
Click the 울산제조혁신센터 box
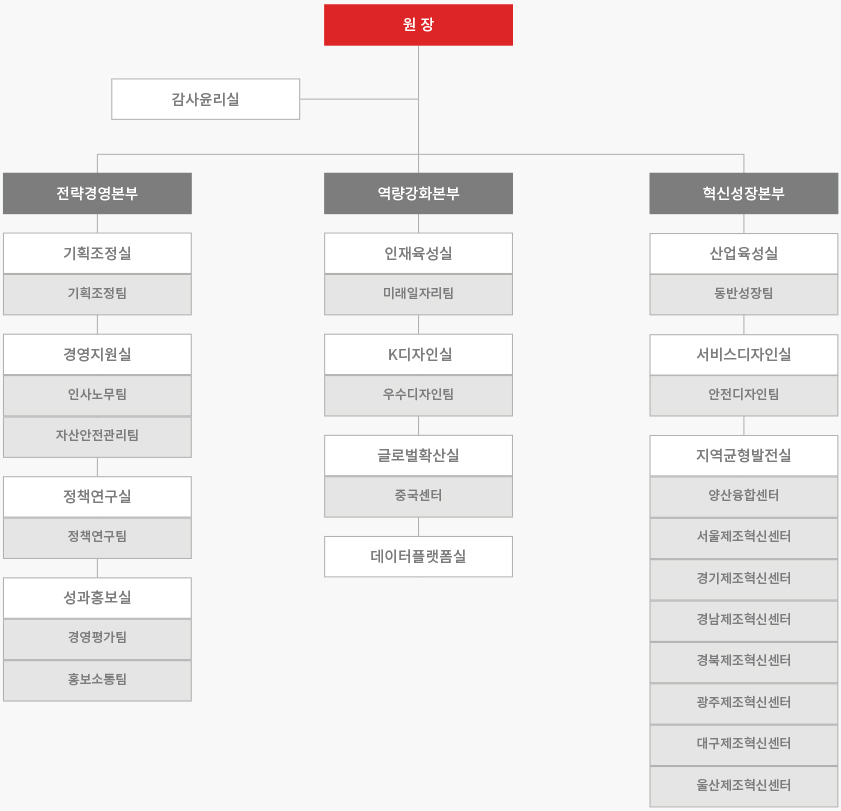pyautogui.click(x=743, y=786)
